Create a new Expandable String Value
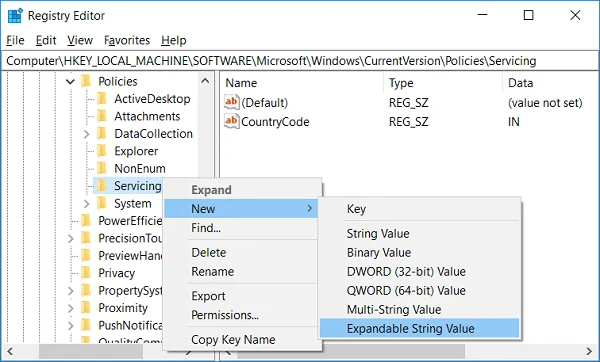The height and width of the screenshot is (362, 600). 419,328
